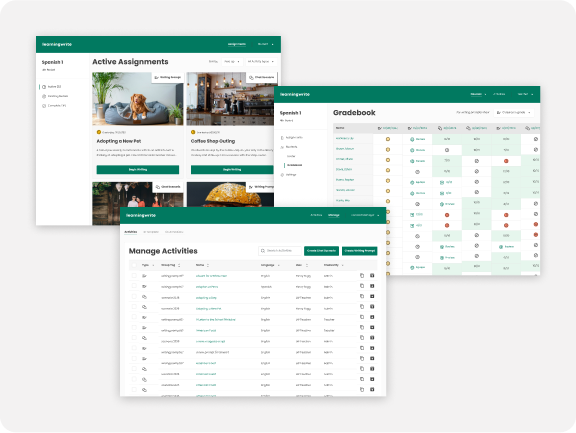This screenshot has width=576, height=433.
Task: Check second row checkbox in Manage Activities
Action: click(134, 286)
